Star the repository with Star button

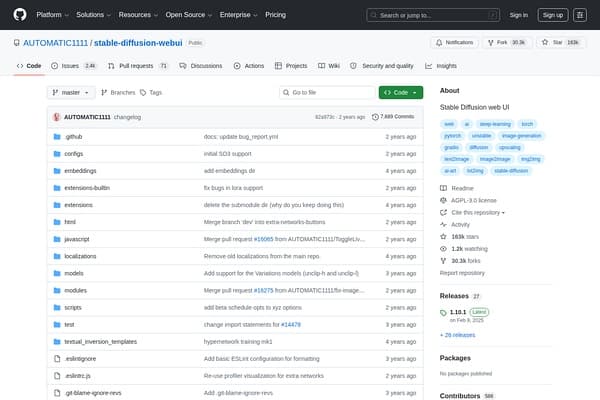click(561, 42)
